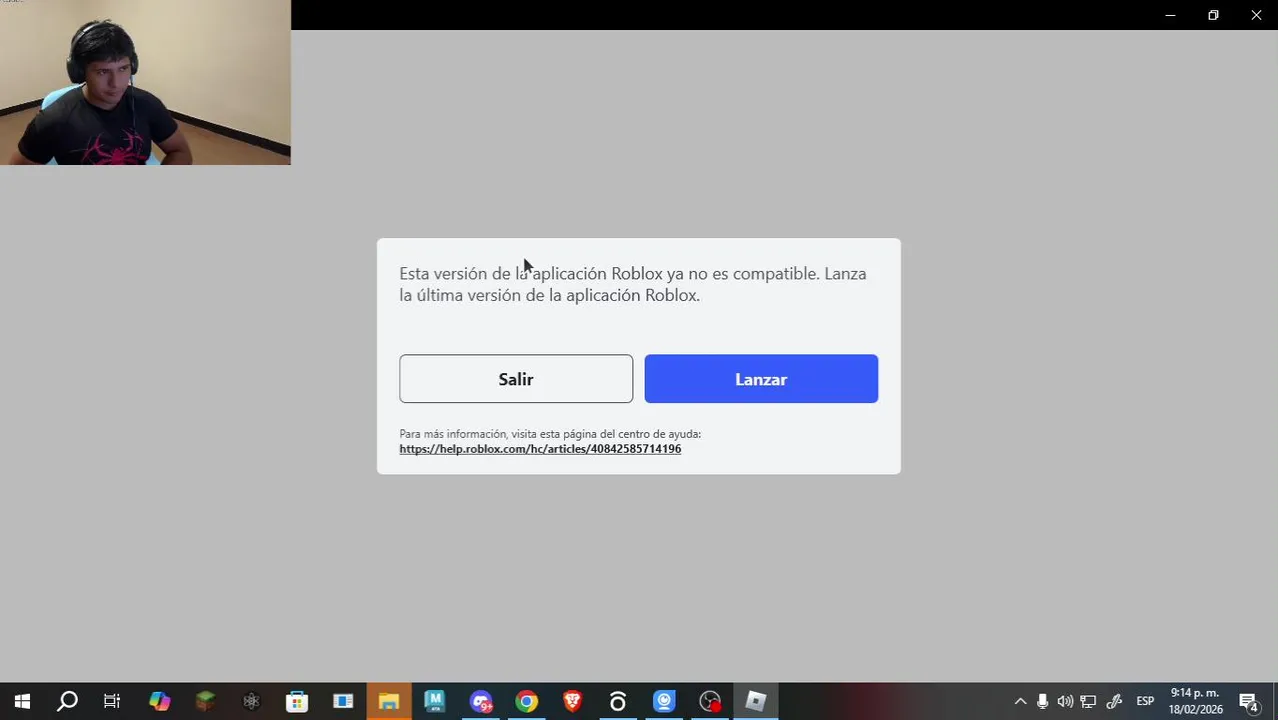Image resolution: width=1278 pixels, height=720 pixels.
Task: Open the network connection tray icon
Action: [1088, 701]
